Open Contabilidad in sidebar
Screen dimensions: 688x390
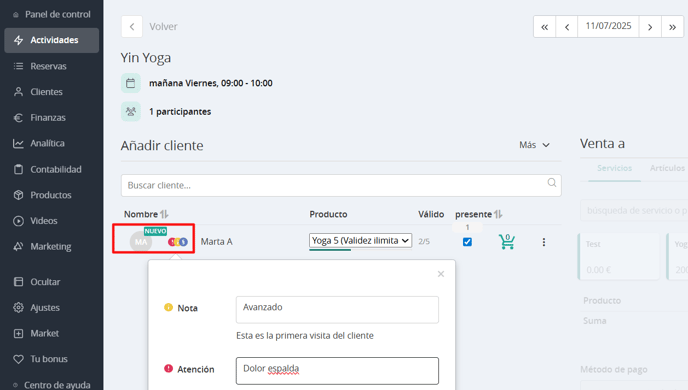[x=56, y=169]
